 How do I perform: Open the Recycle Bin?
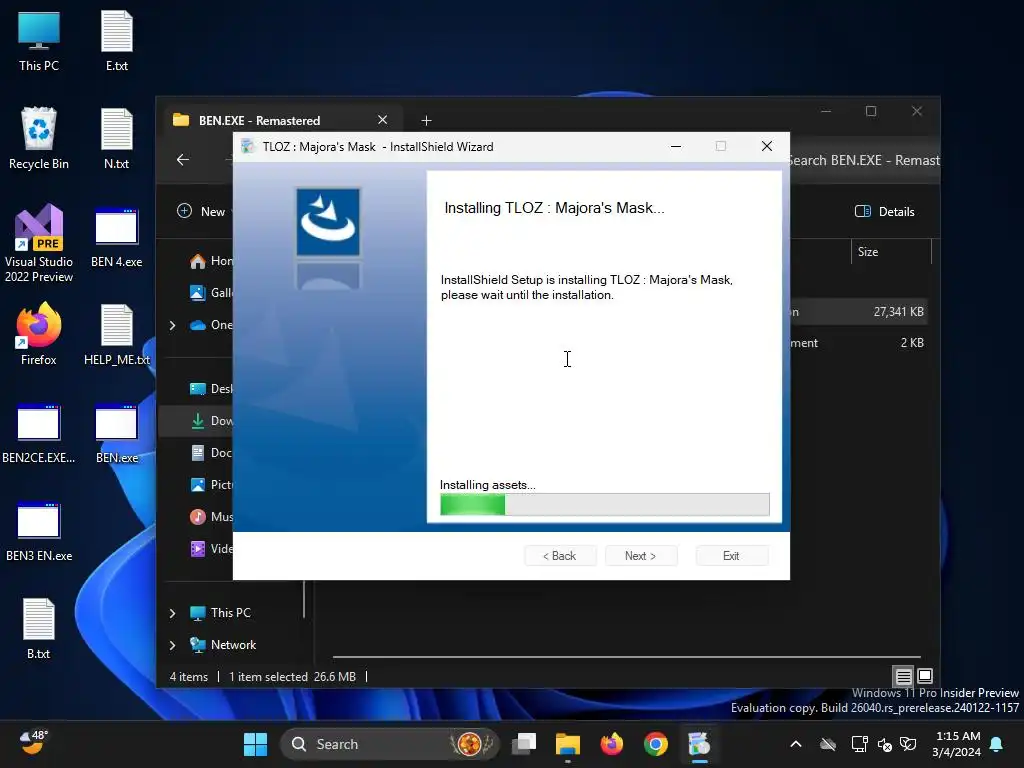click(x=39, y=138)
